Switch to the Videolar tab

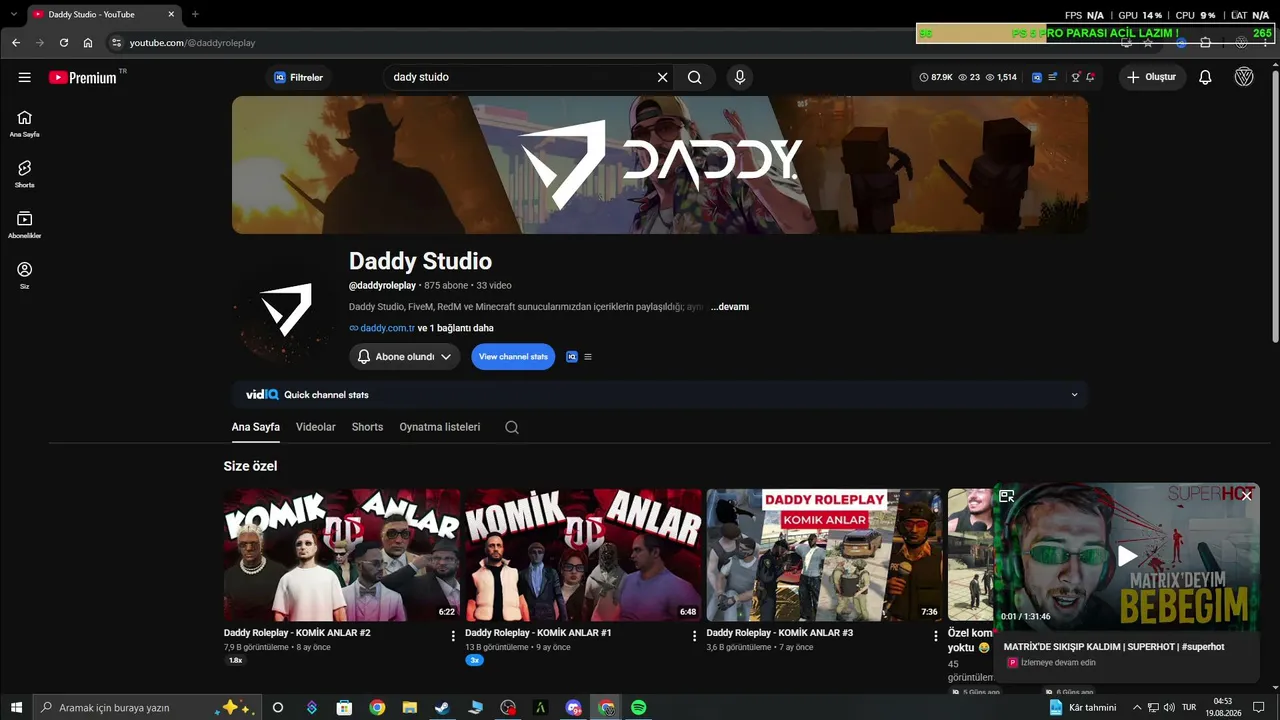coord(316,427)
